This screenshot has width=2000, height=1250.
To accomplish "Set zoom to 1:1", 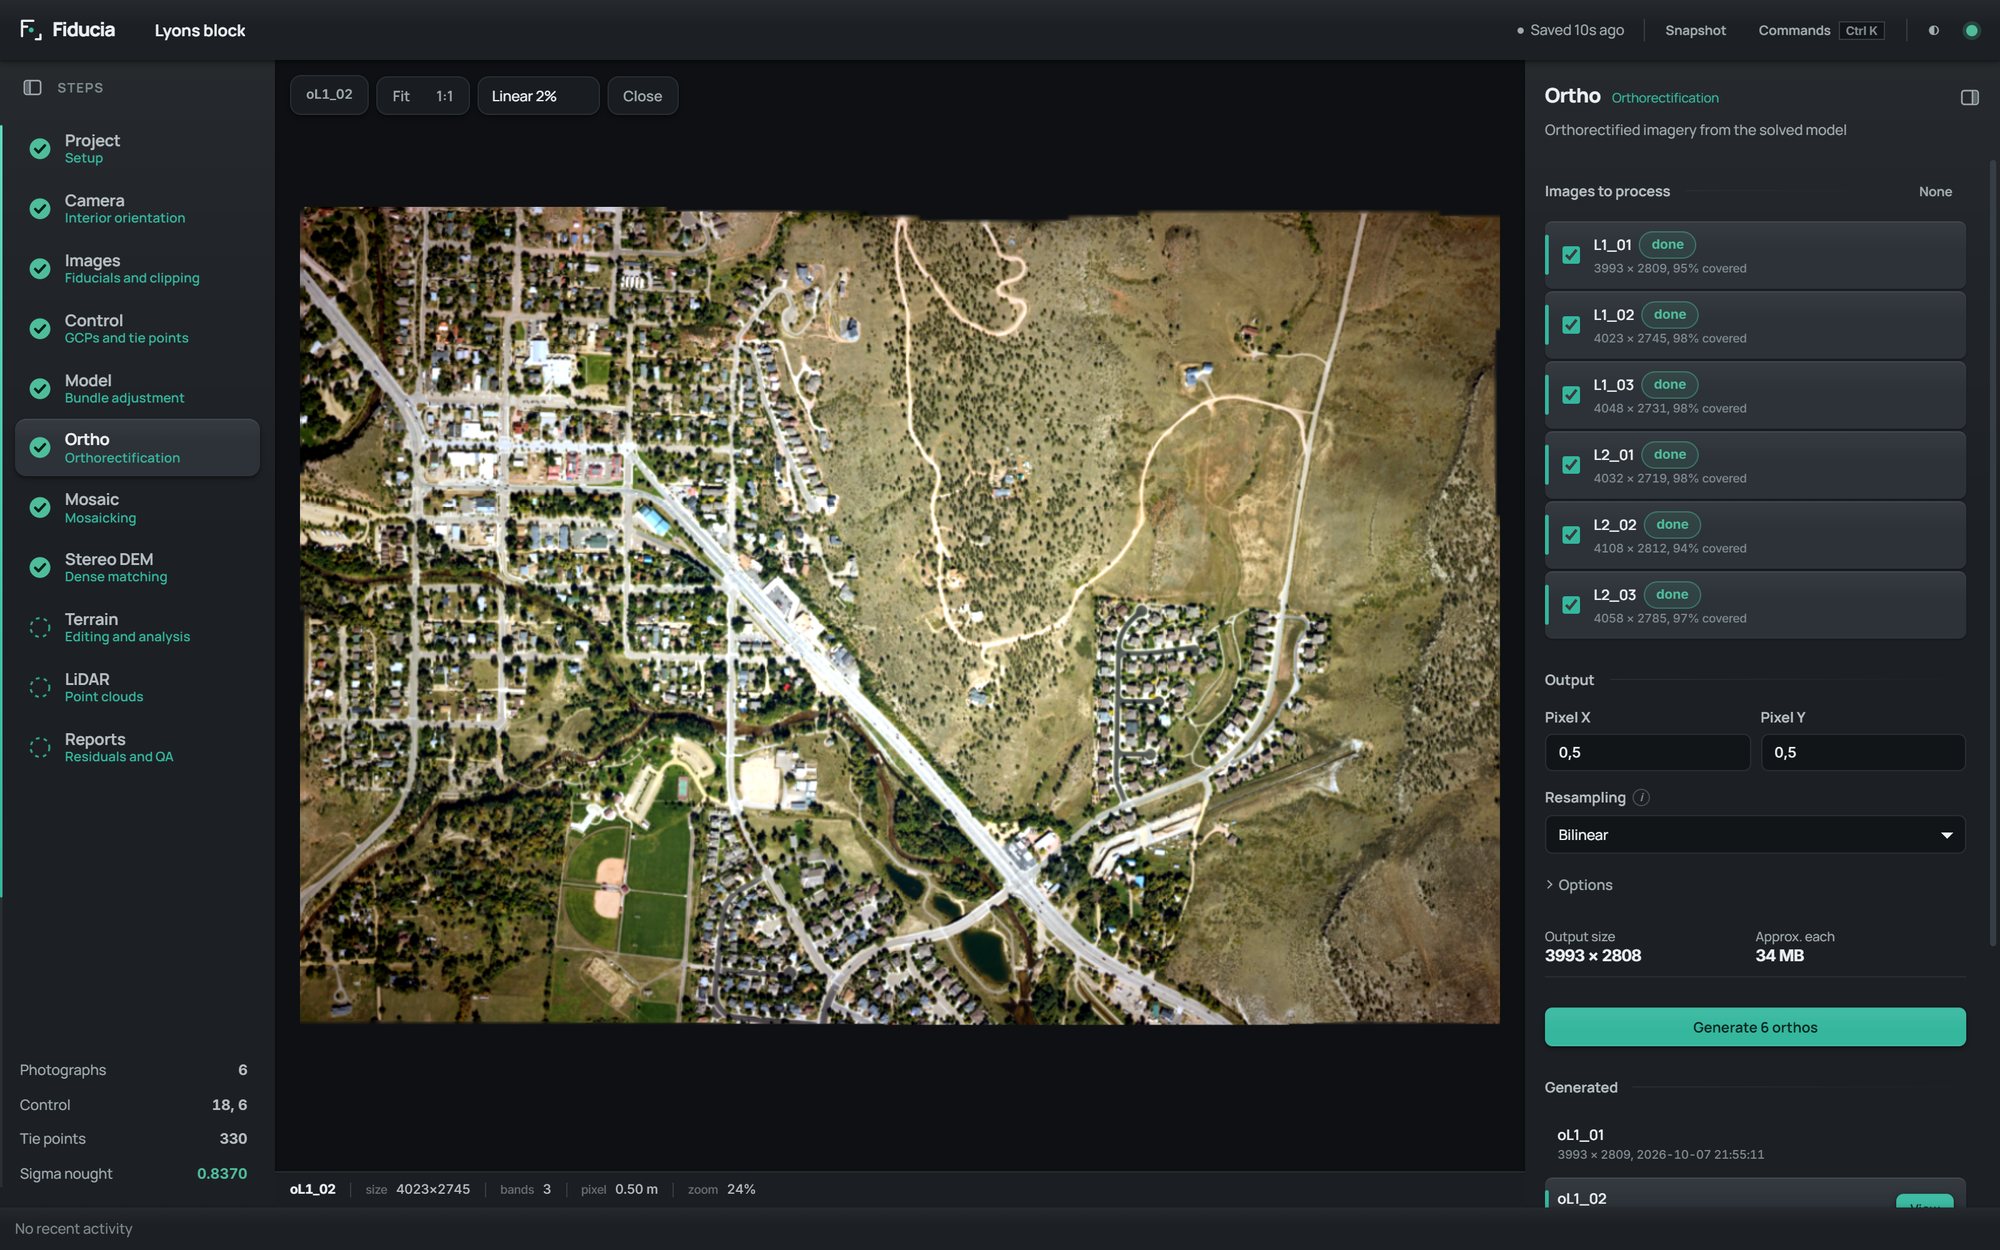I will point(444,96).
